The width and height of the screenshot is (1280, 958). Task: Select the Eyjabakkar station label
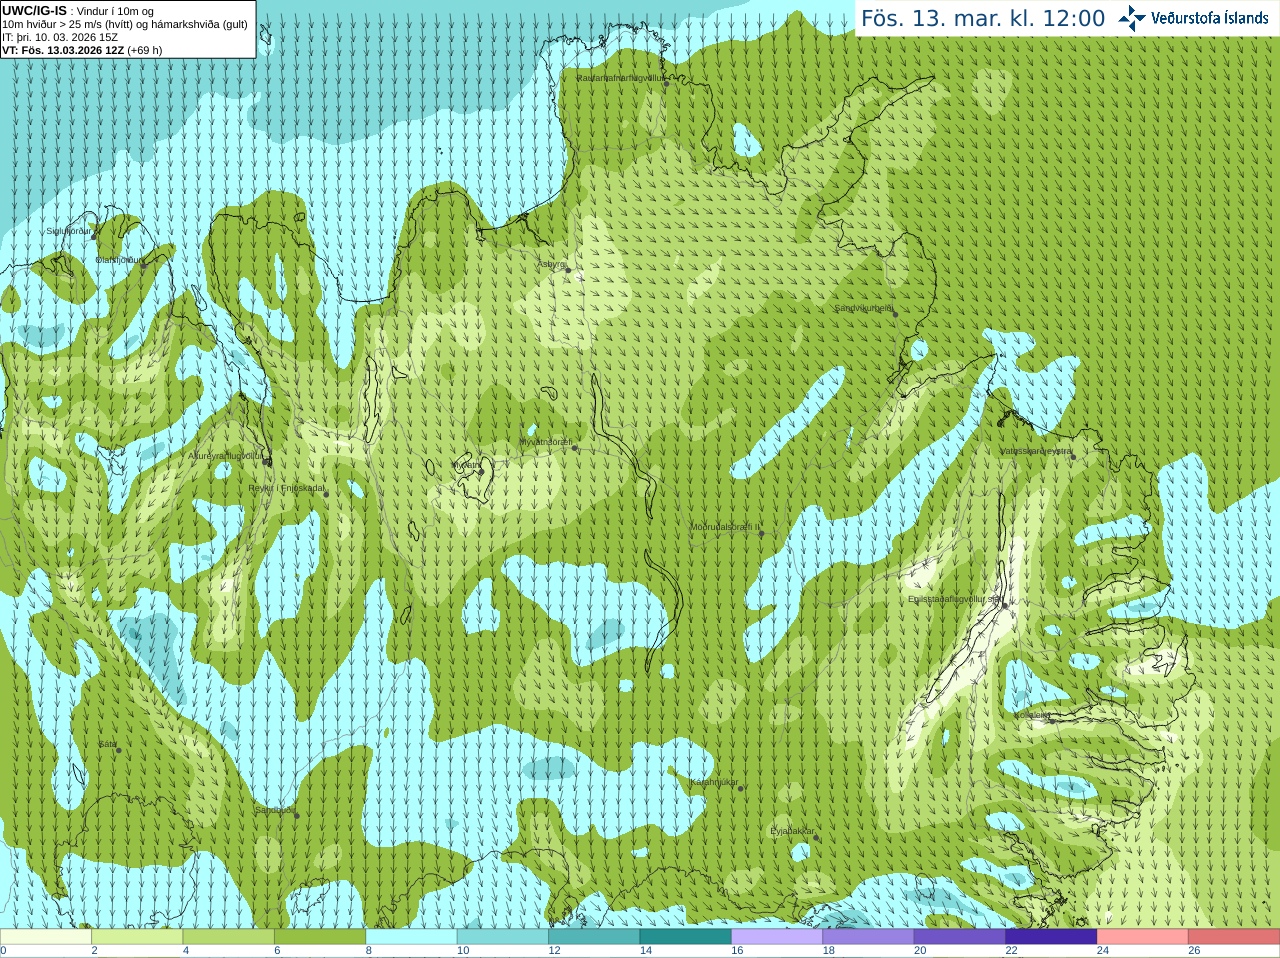pos(793,832)
